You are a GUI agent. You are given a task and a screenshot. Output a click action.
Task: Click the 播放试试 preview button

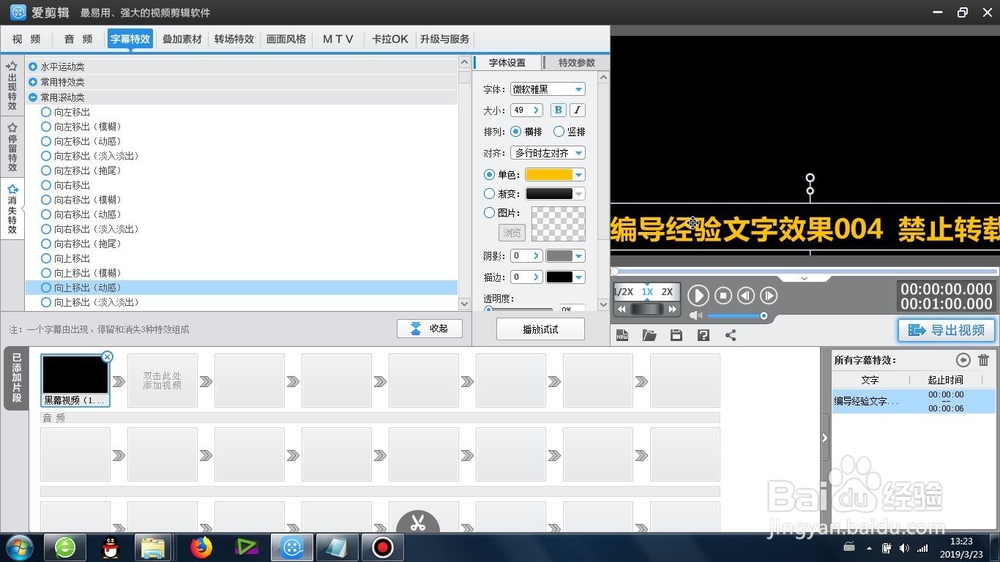click(540, 329)
